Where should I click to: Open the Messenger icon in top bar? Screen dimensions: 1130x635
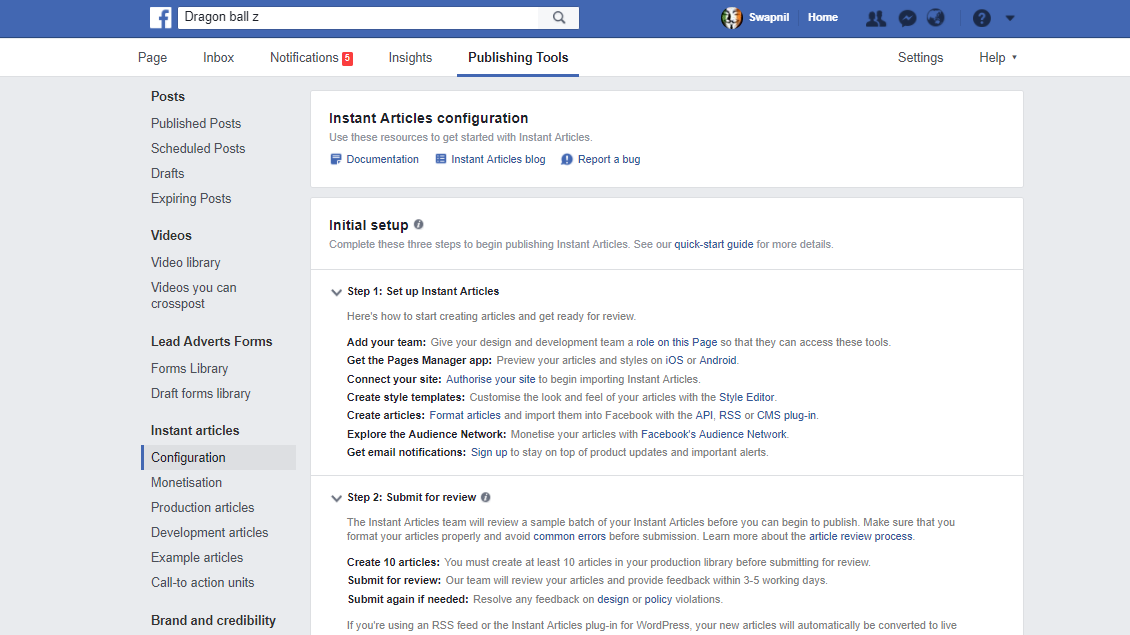[x=907, y=18]
